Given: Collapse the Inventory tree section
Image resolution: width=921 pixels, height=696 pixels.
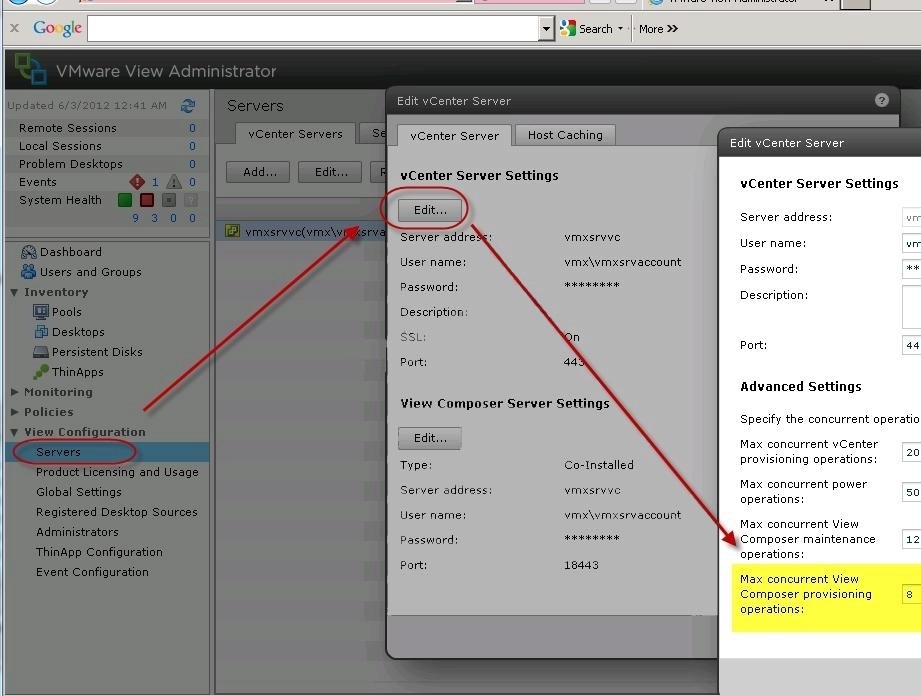Looking at the screenshot, I should coord(14,292).
